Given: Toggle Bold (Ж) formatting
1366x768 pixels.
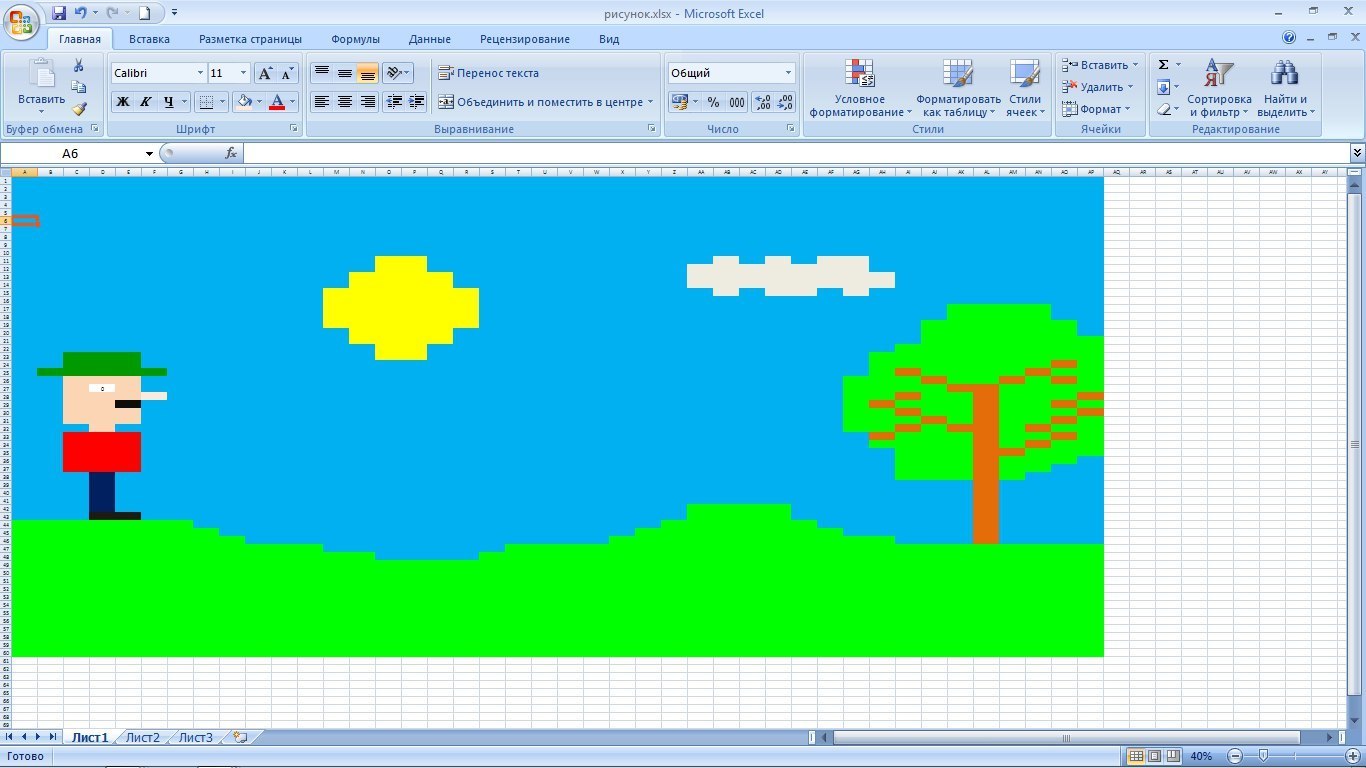Looking at the screenshot, I should 122,102.
